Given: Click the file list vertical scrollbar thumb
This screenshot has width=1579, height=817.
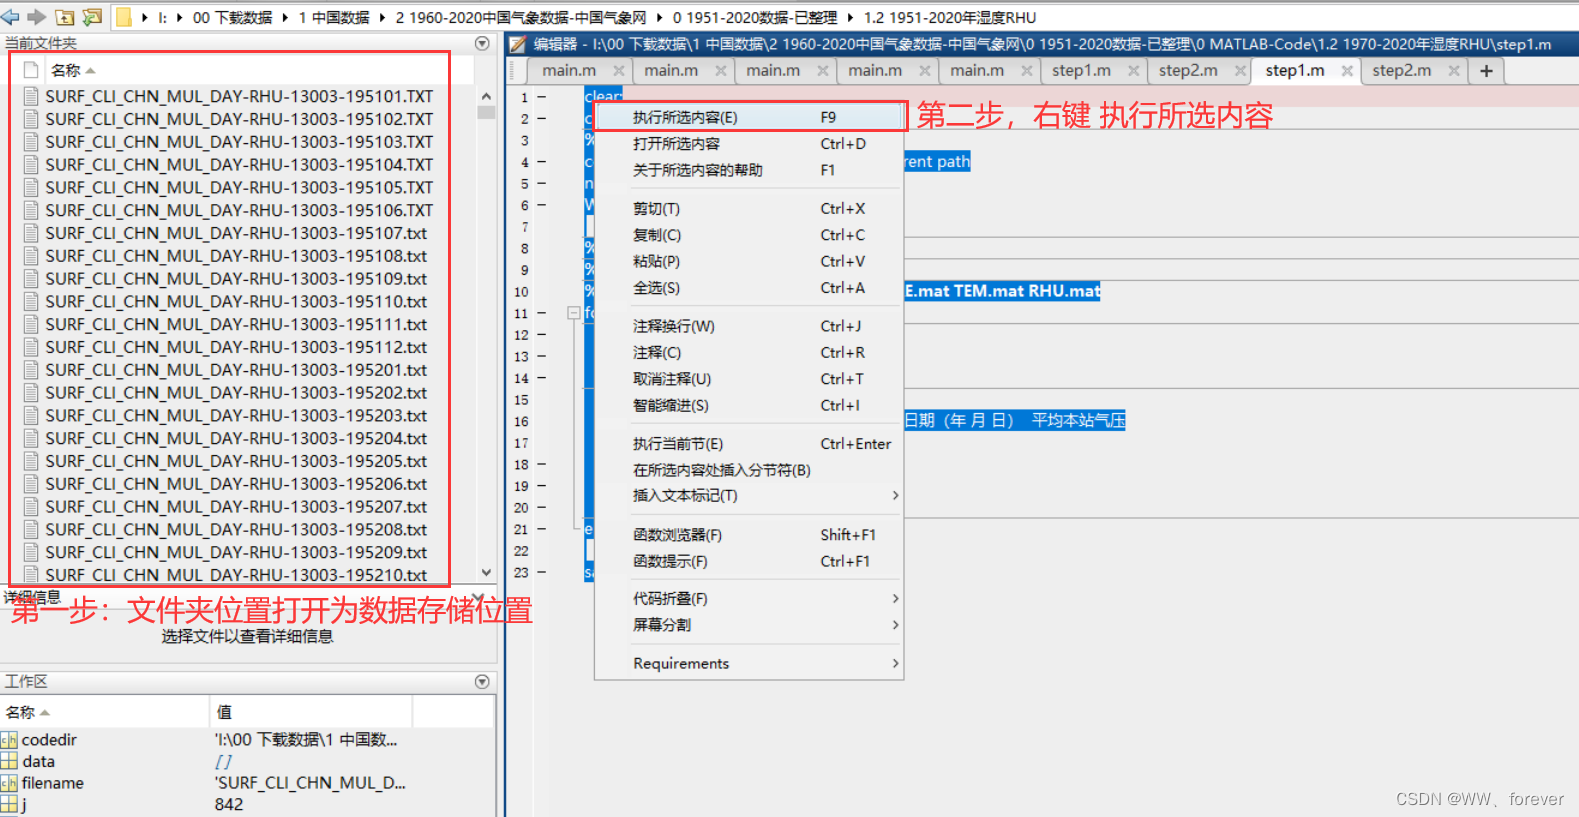Looking at the screenshot, I should pyautogui.click(x=486, y=113).
